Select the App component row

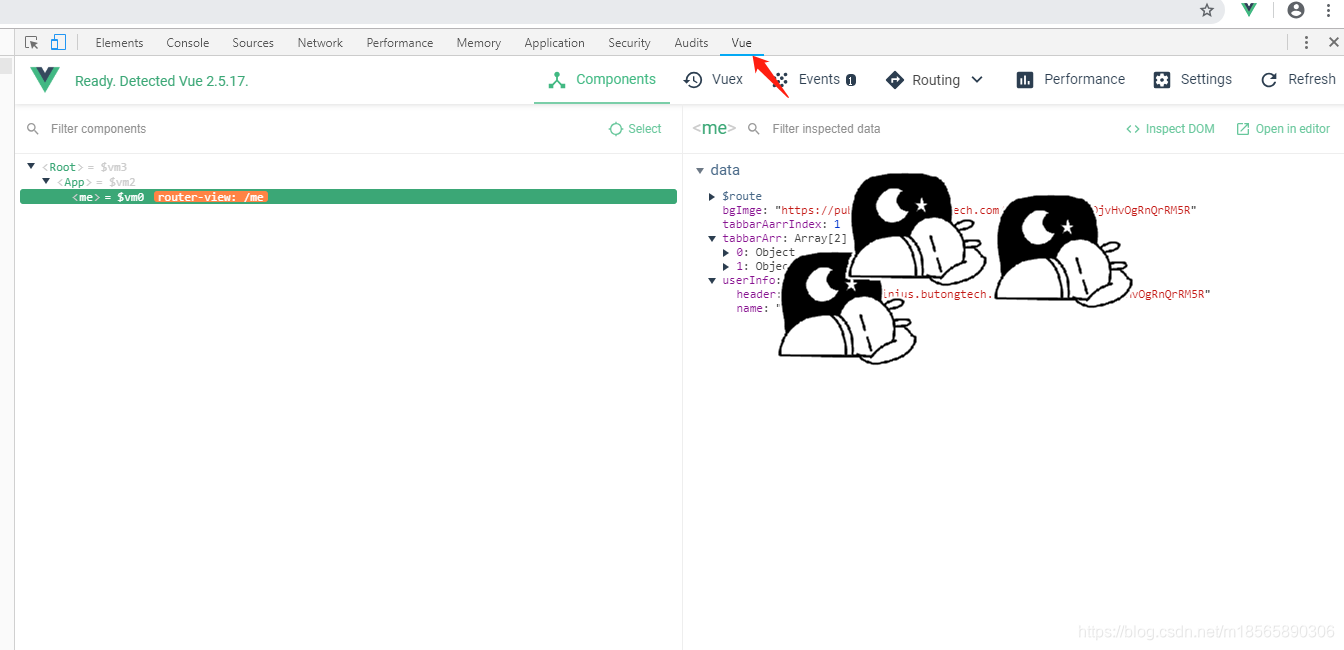pos(348,182)
